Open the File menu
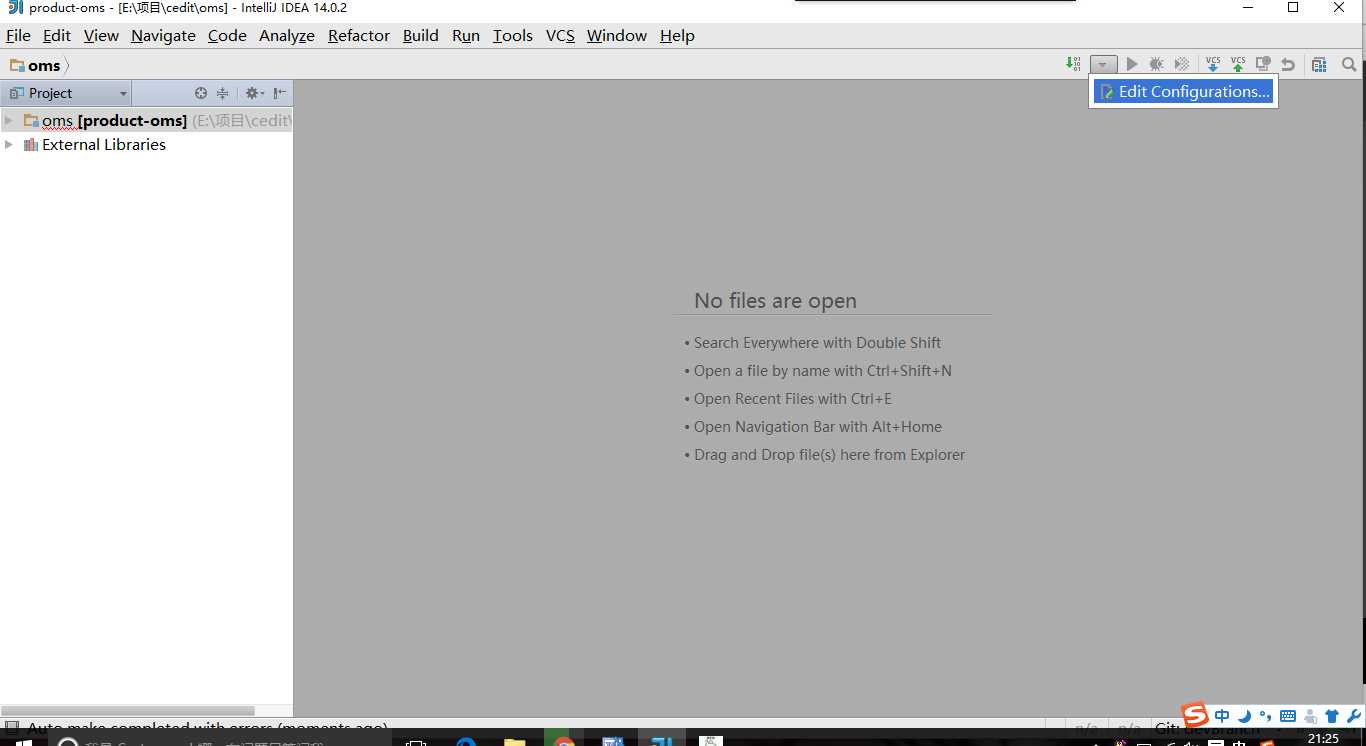The image size is (1366, 746). tap(18, 35)
